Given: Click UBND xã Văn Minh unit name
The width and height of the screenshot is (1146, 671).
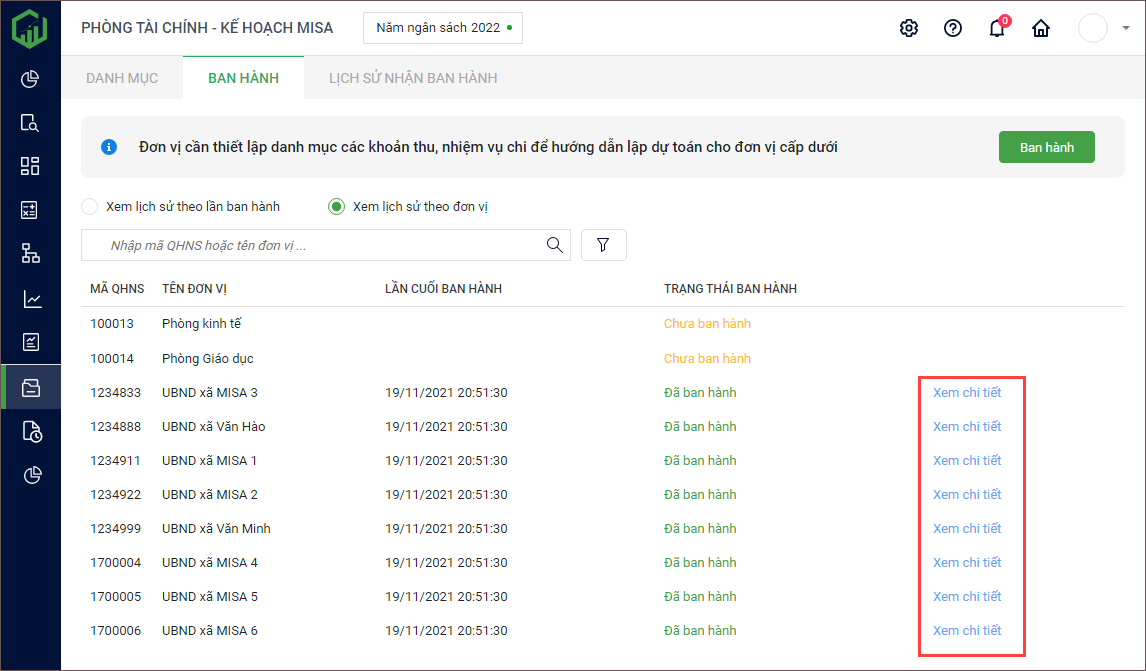Looking at the screenshot, I should [216, 528].
